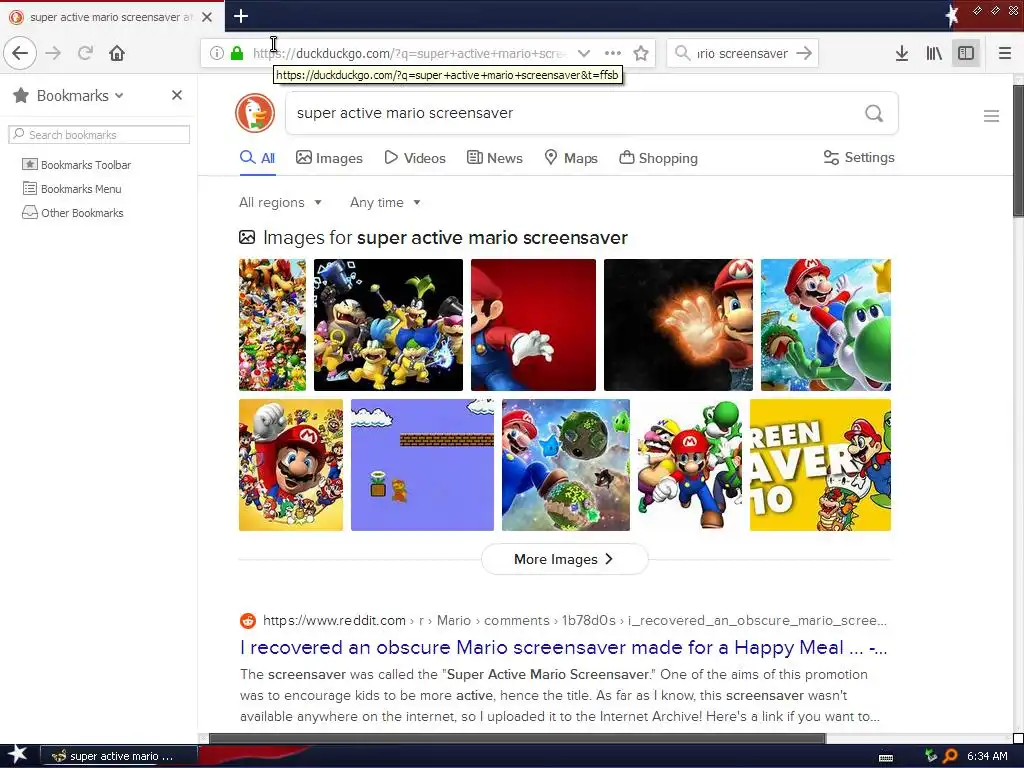Click the star icon in title bar
The height and width of the screenshot is (768, 1024).
[x=952, y=15]
